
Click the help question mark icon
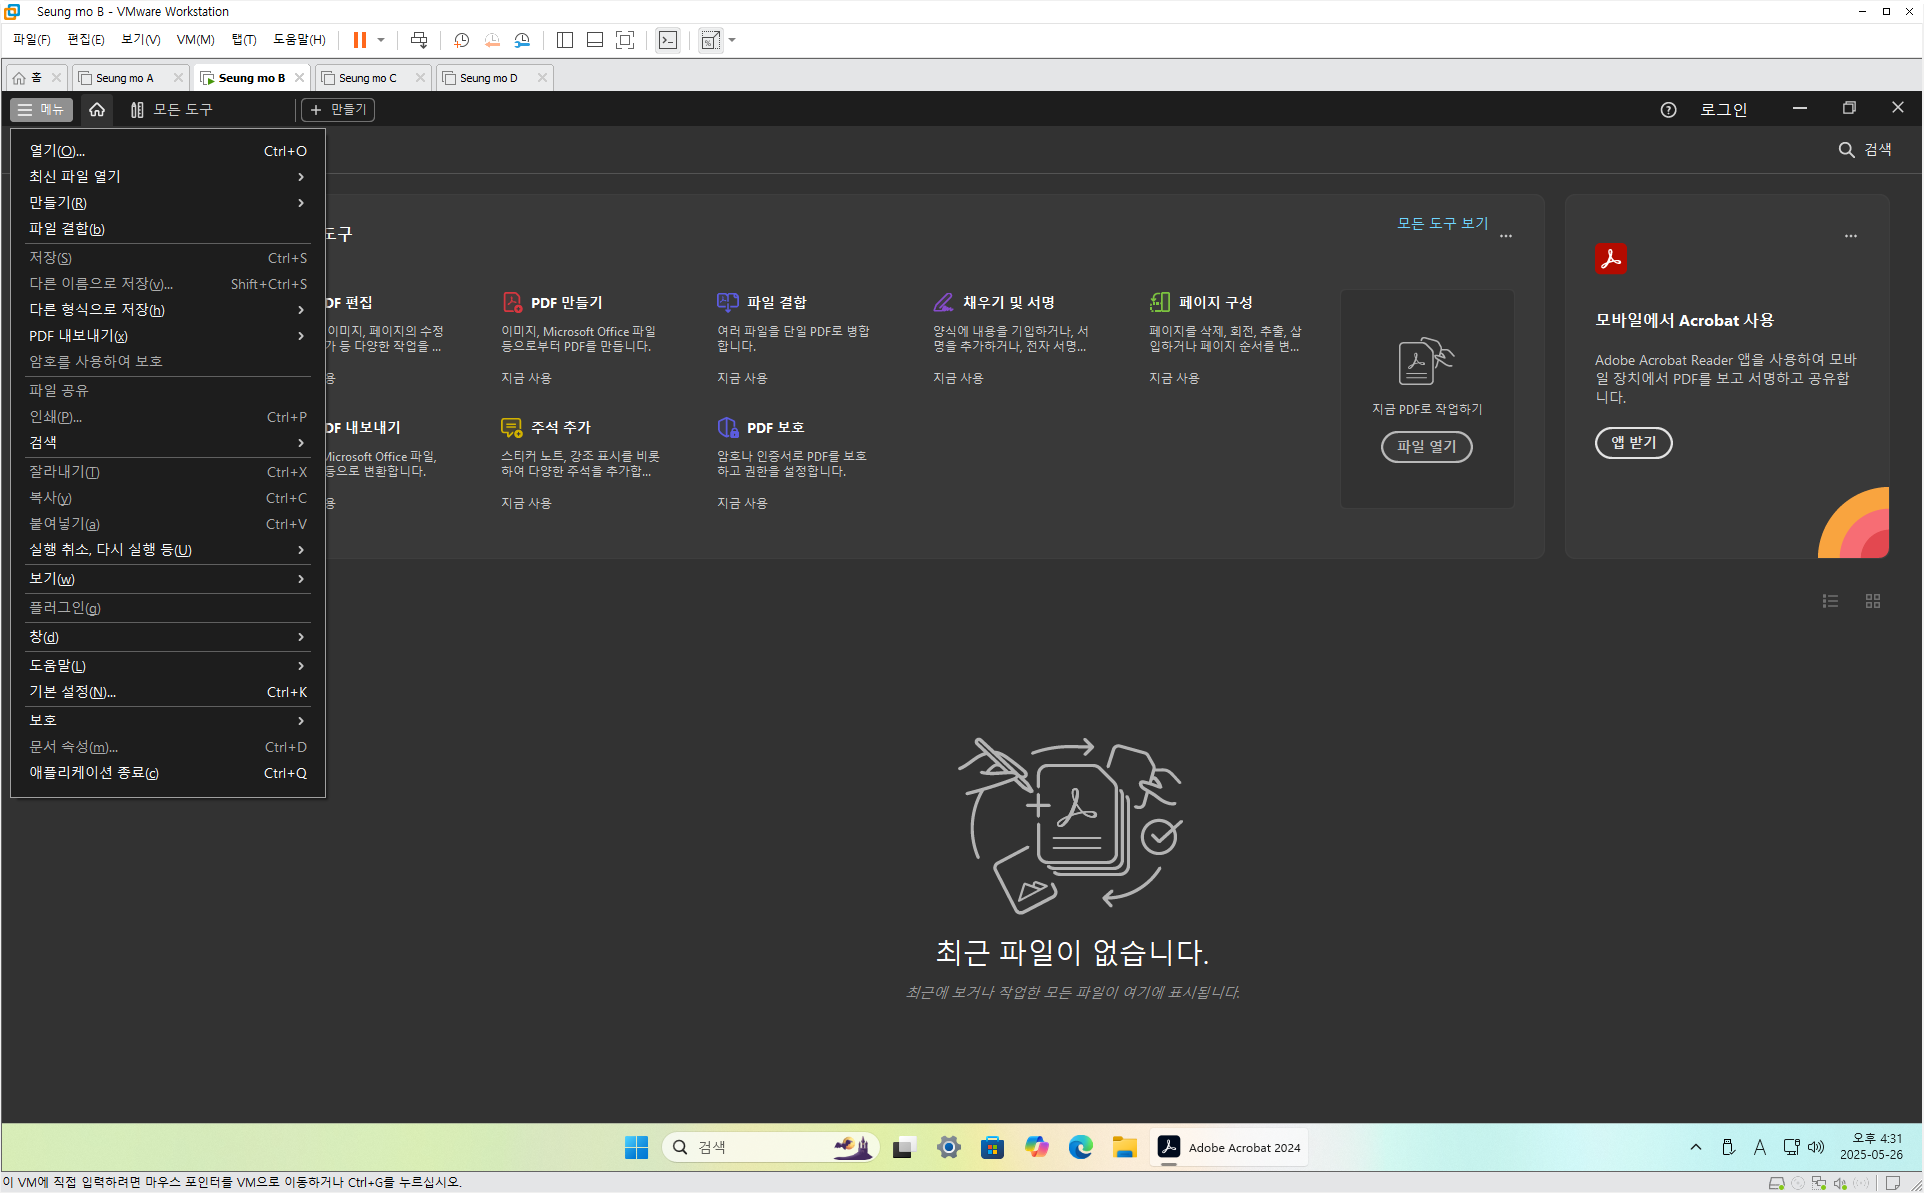point(1668,110)
